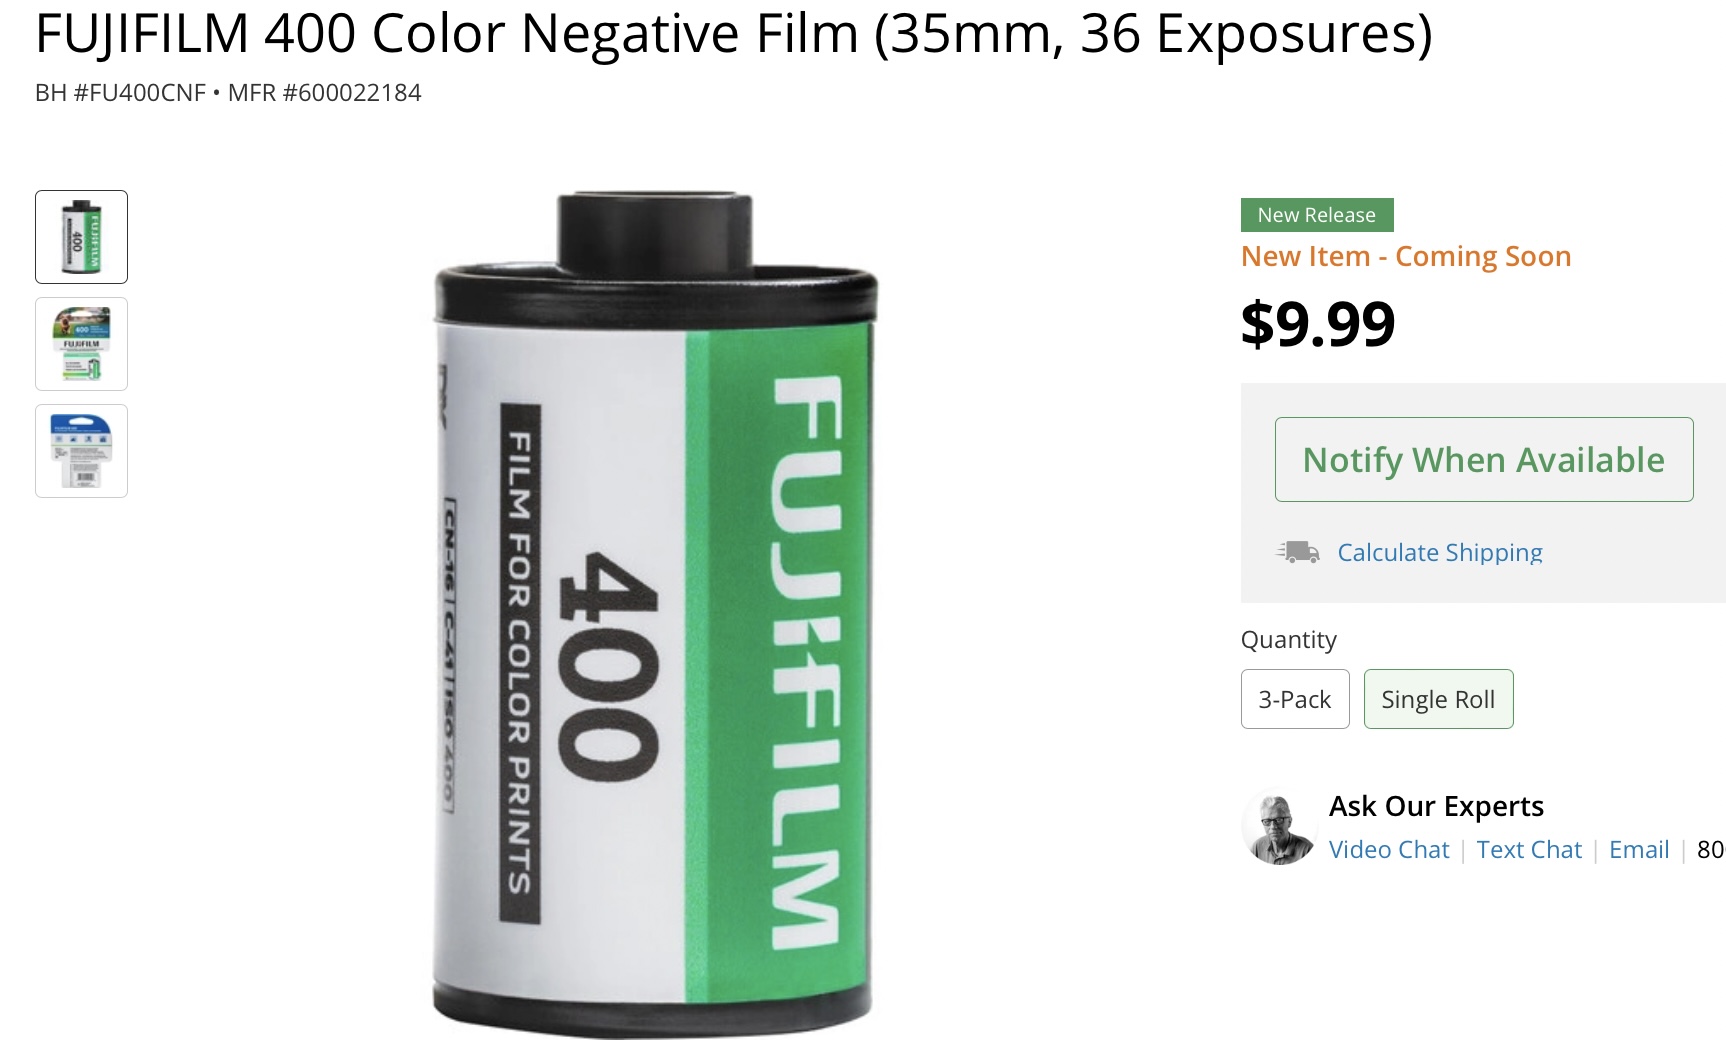Click the New Item - Coming Soon text
The image size is (1726, 1054).
1406,256
